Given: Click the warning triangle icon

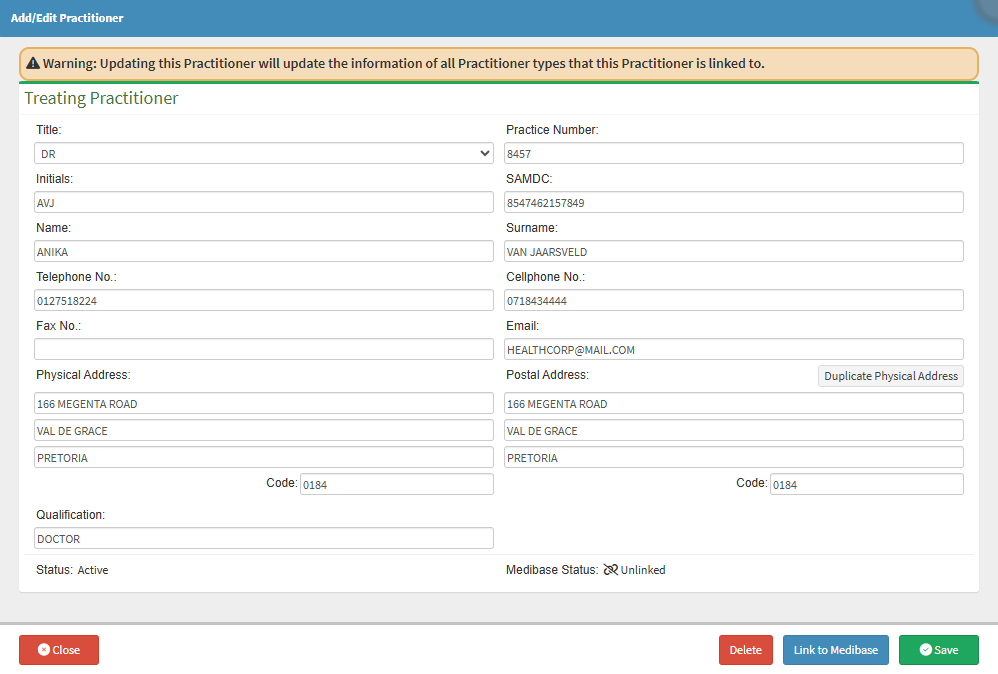Looking at the screenshot, I should pos(33,64).
